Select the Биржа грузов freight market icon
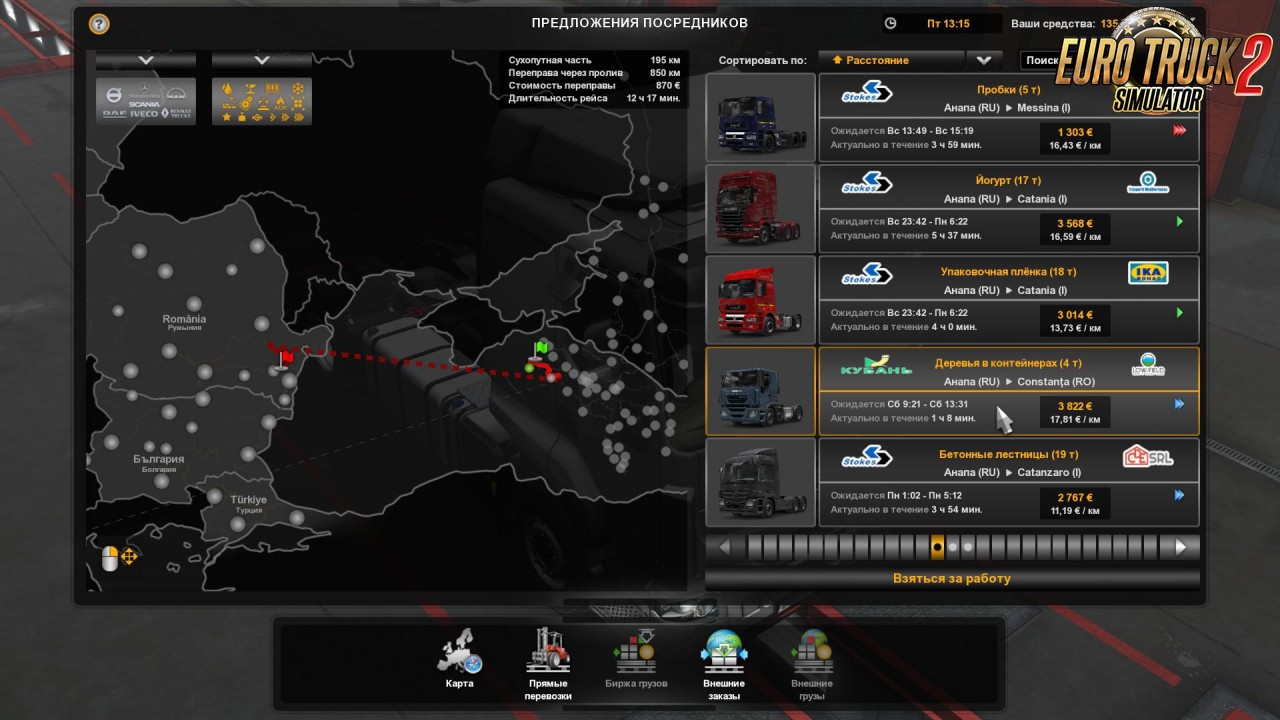This screenshot has height=720, width=1280. click(635, 650)
